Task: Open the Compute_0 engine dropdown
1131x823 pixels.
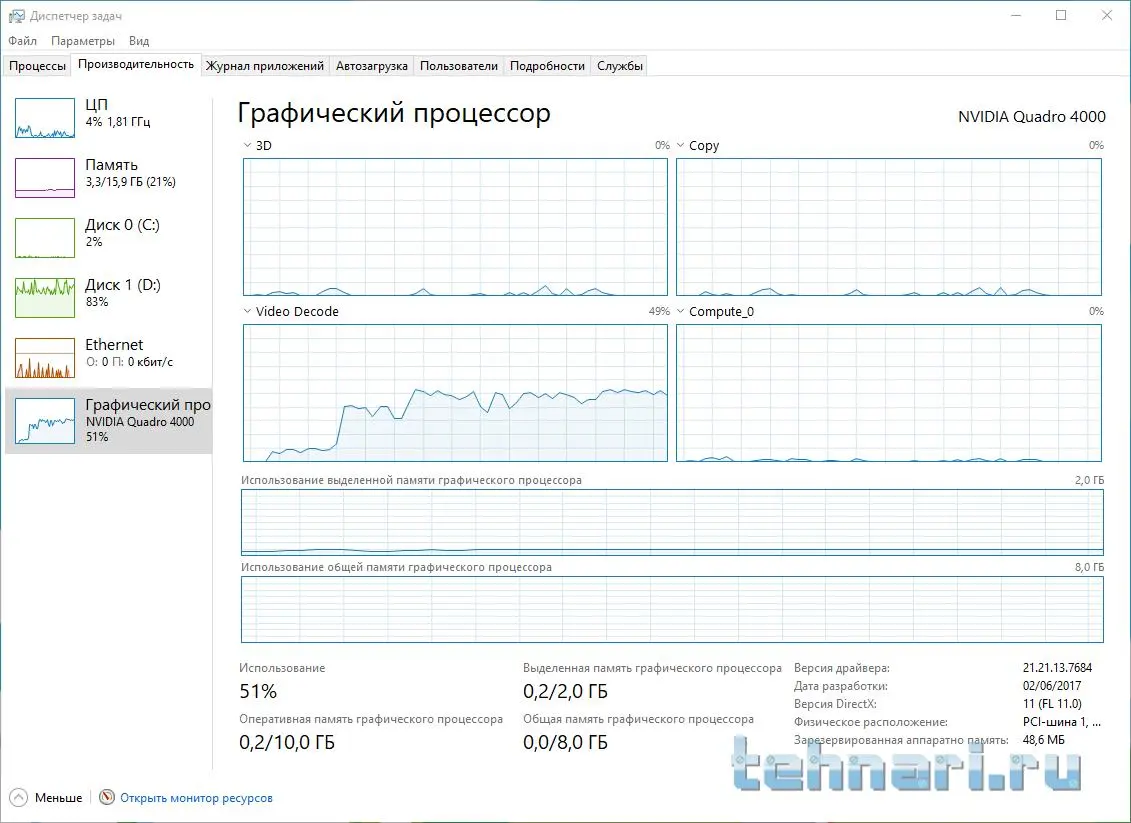Action: pos(680,312)
